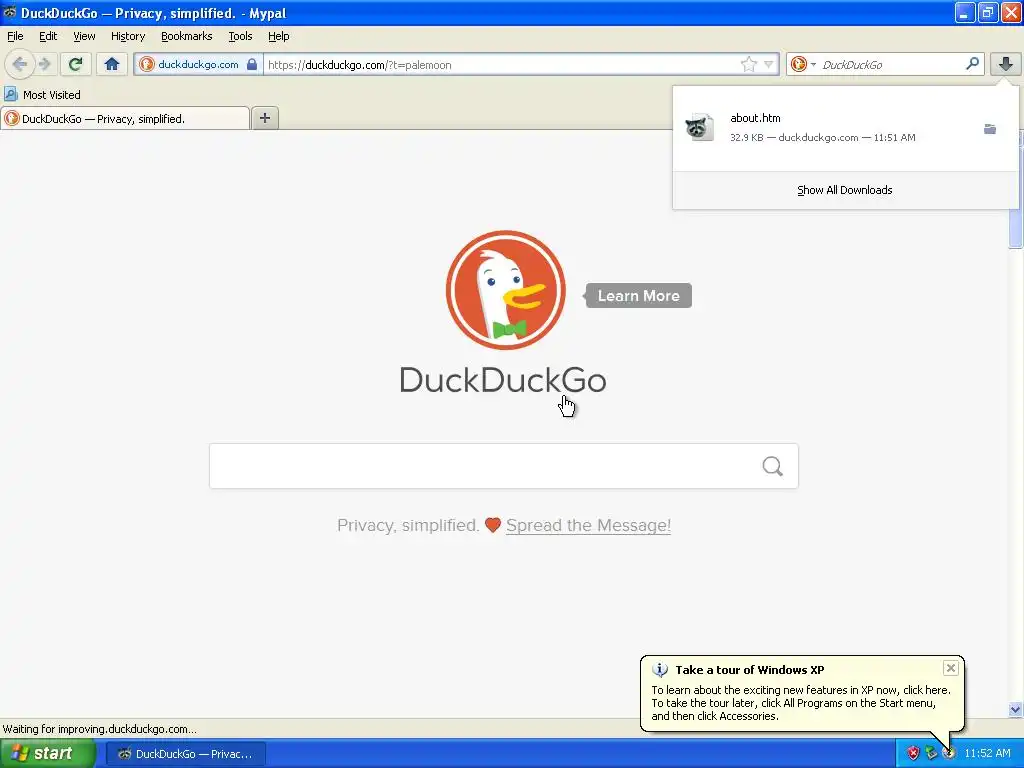This screenshot has width=1024, height=768.
Task: Click the red security shield tray icon
Action: click(x=913, y=754)
